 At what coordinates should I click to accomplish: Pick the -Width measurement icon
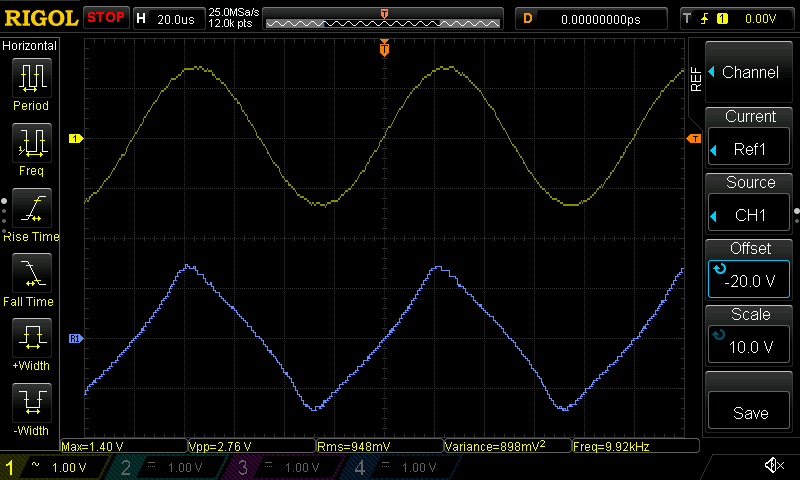pos(31,404)
